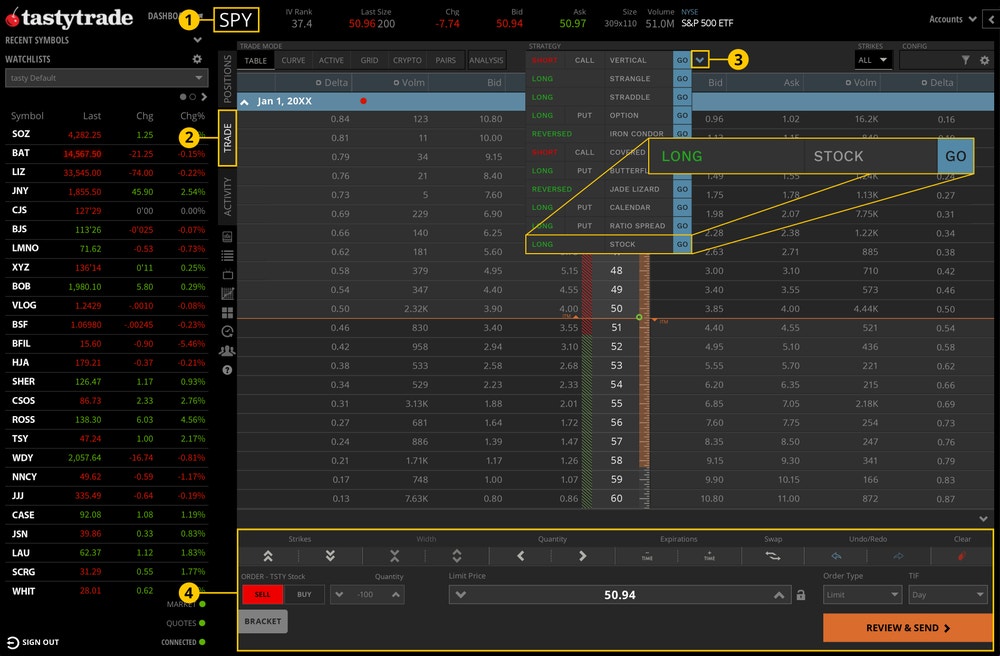Click the SPY symbol input field
Screen dimensions: 1000x656
pyautogui.click(x=236, y=20)
